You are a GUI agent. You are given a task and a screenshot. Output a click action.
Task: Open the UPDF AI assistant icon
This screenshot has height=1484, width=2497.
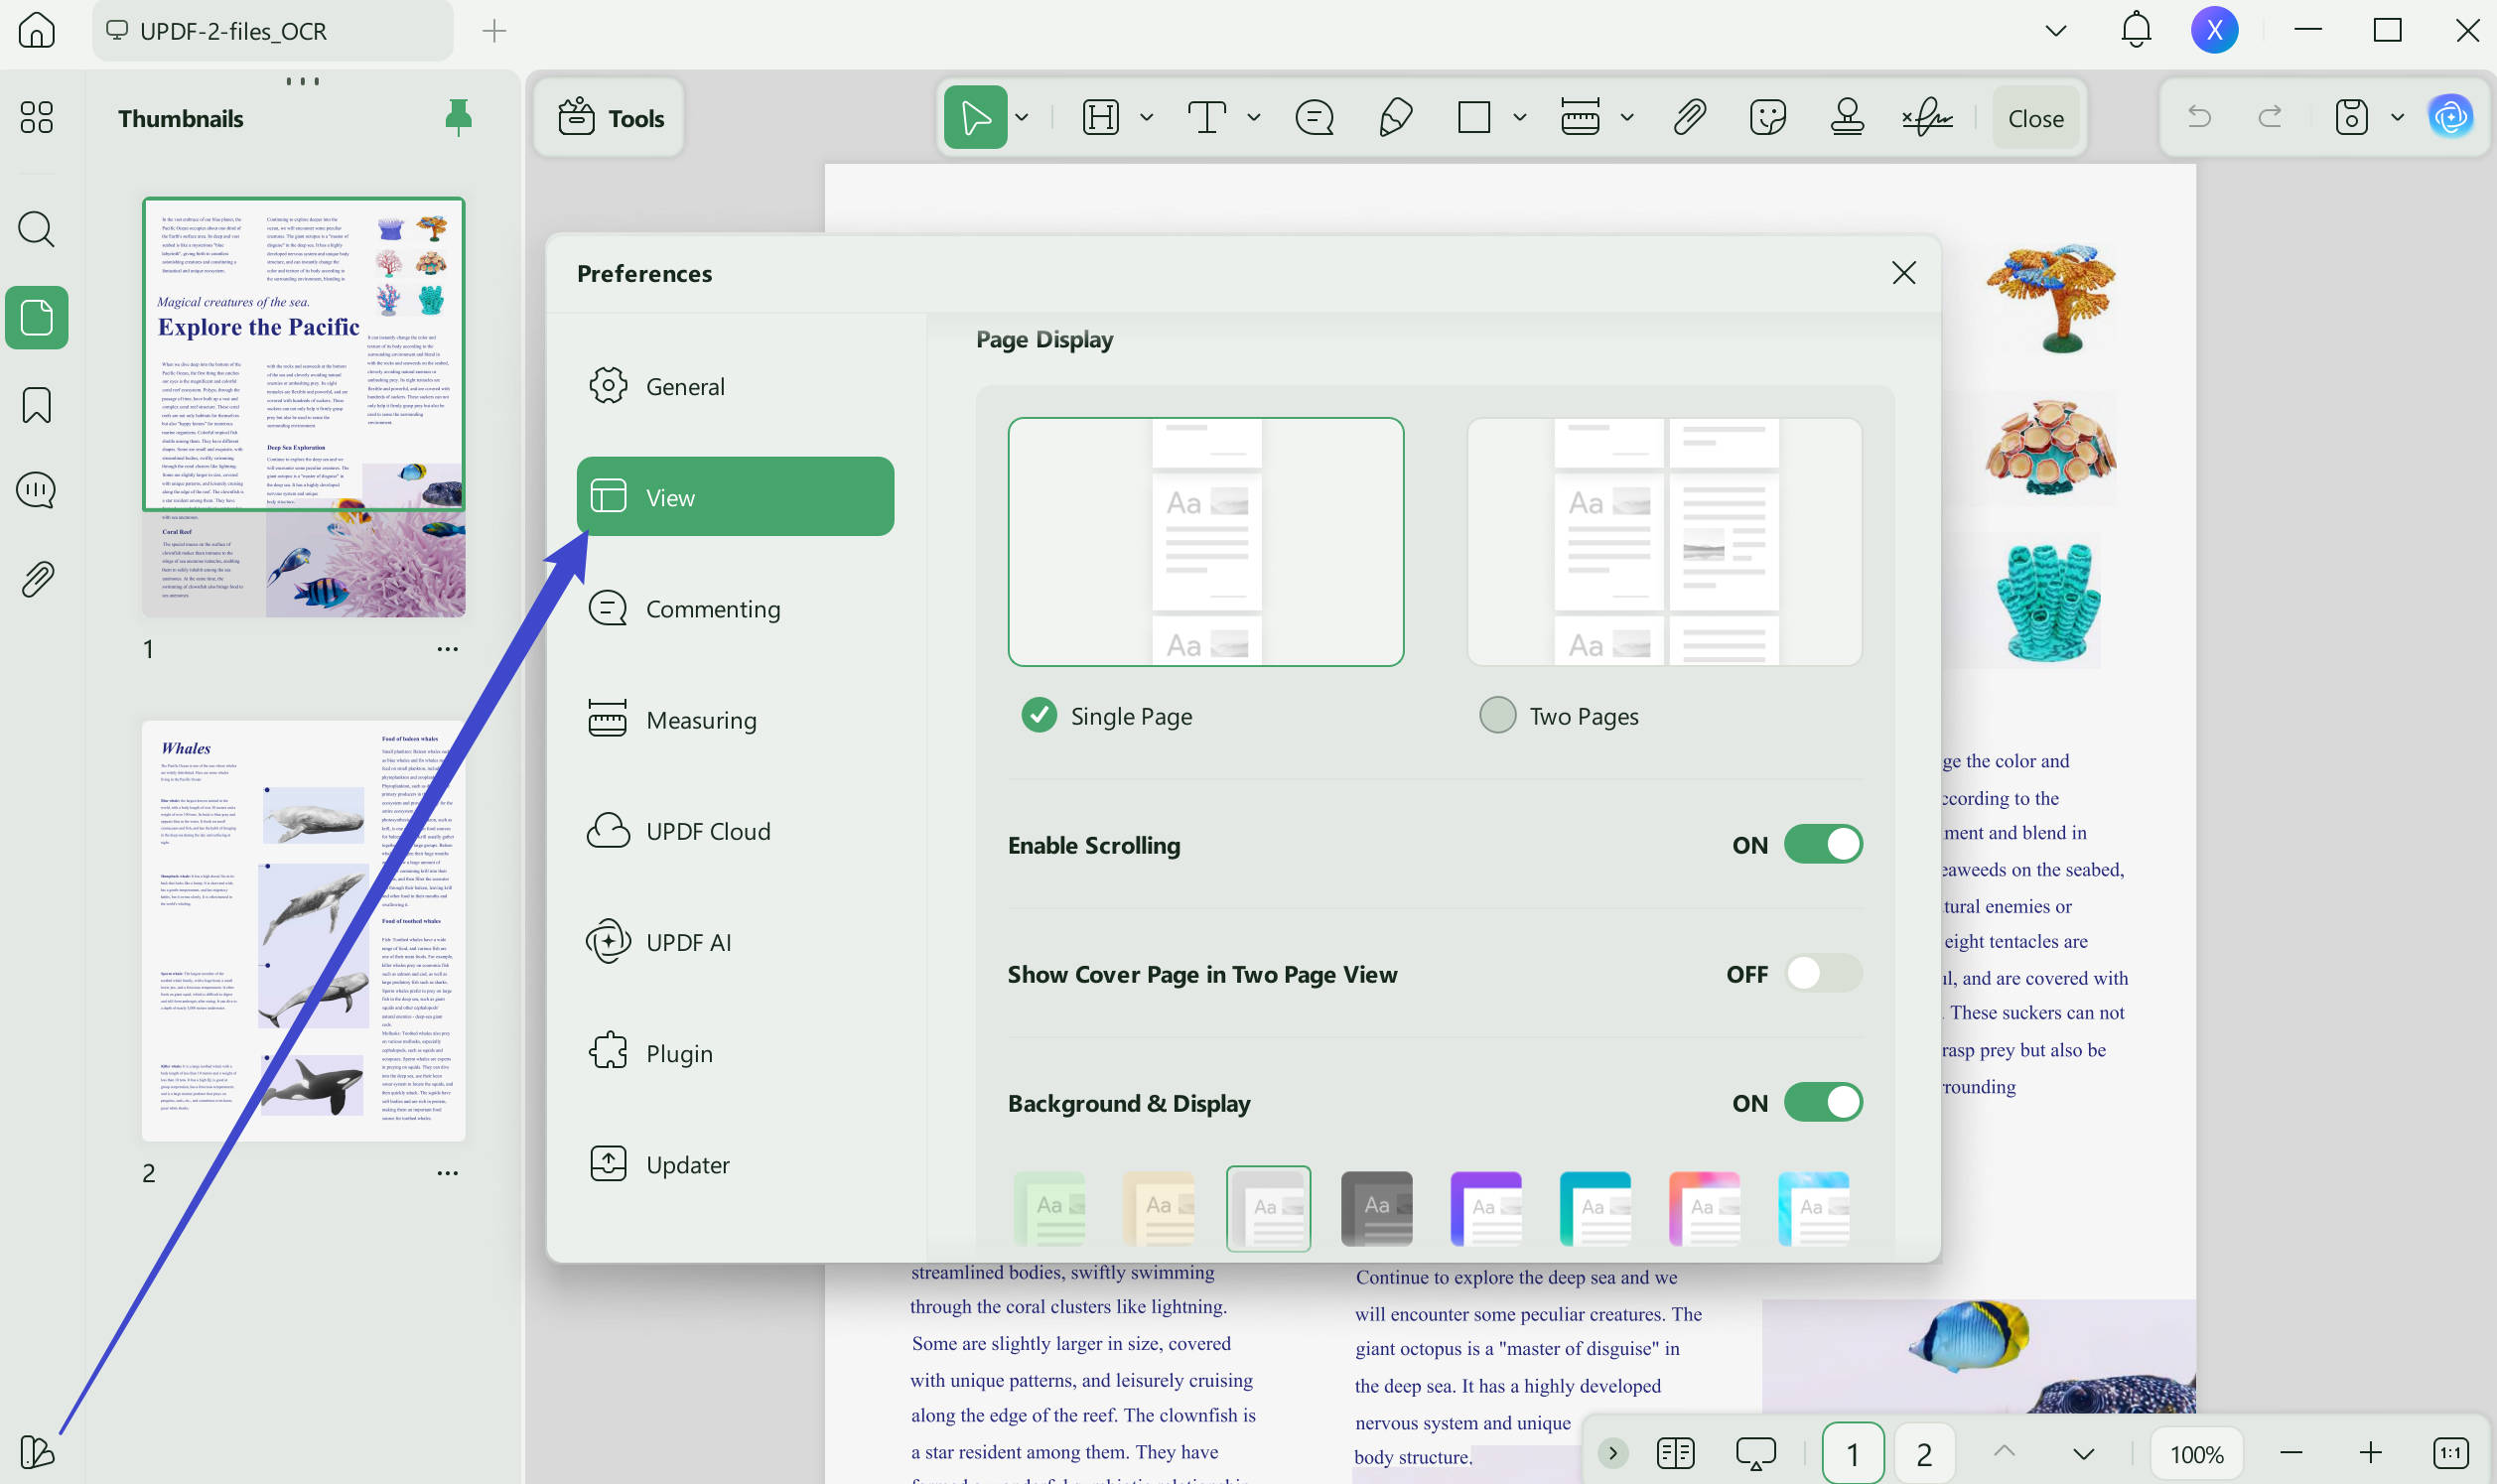click(x=2451, y=118)
